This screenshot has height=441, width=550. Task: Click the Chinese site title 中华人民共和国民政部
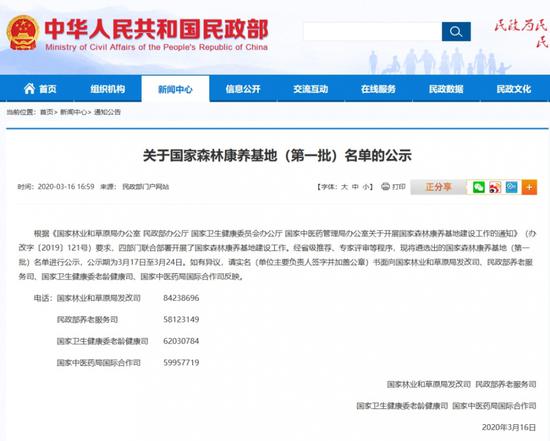coord(156,29)
